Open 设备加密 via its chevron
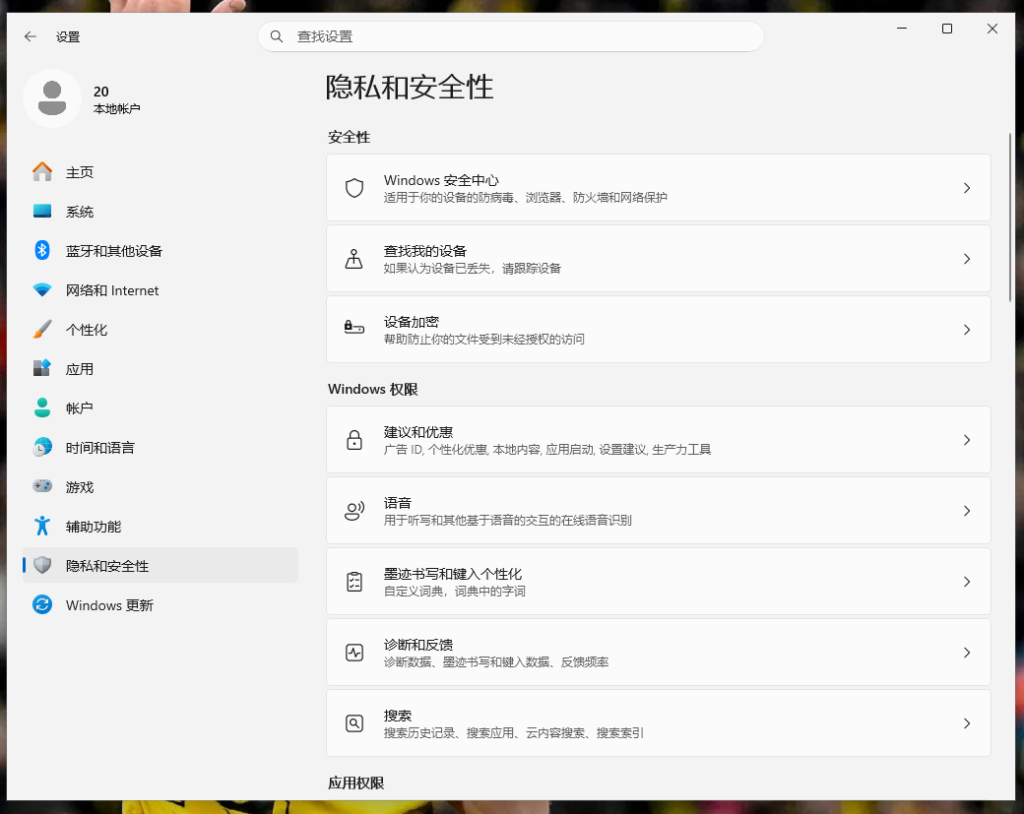The height and width of the screenshot is (814, 1024). pos(967,330)
